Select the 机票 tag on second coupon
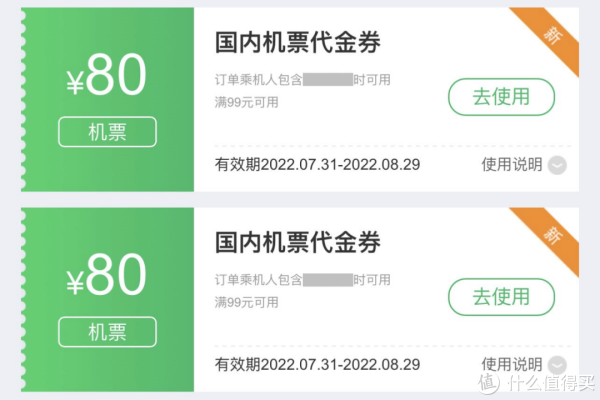The height and width of the screenshot is (400, 600). point(107,331)
